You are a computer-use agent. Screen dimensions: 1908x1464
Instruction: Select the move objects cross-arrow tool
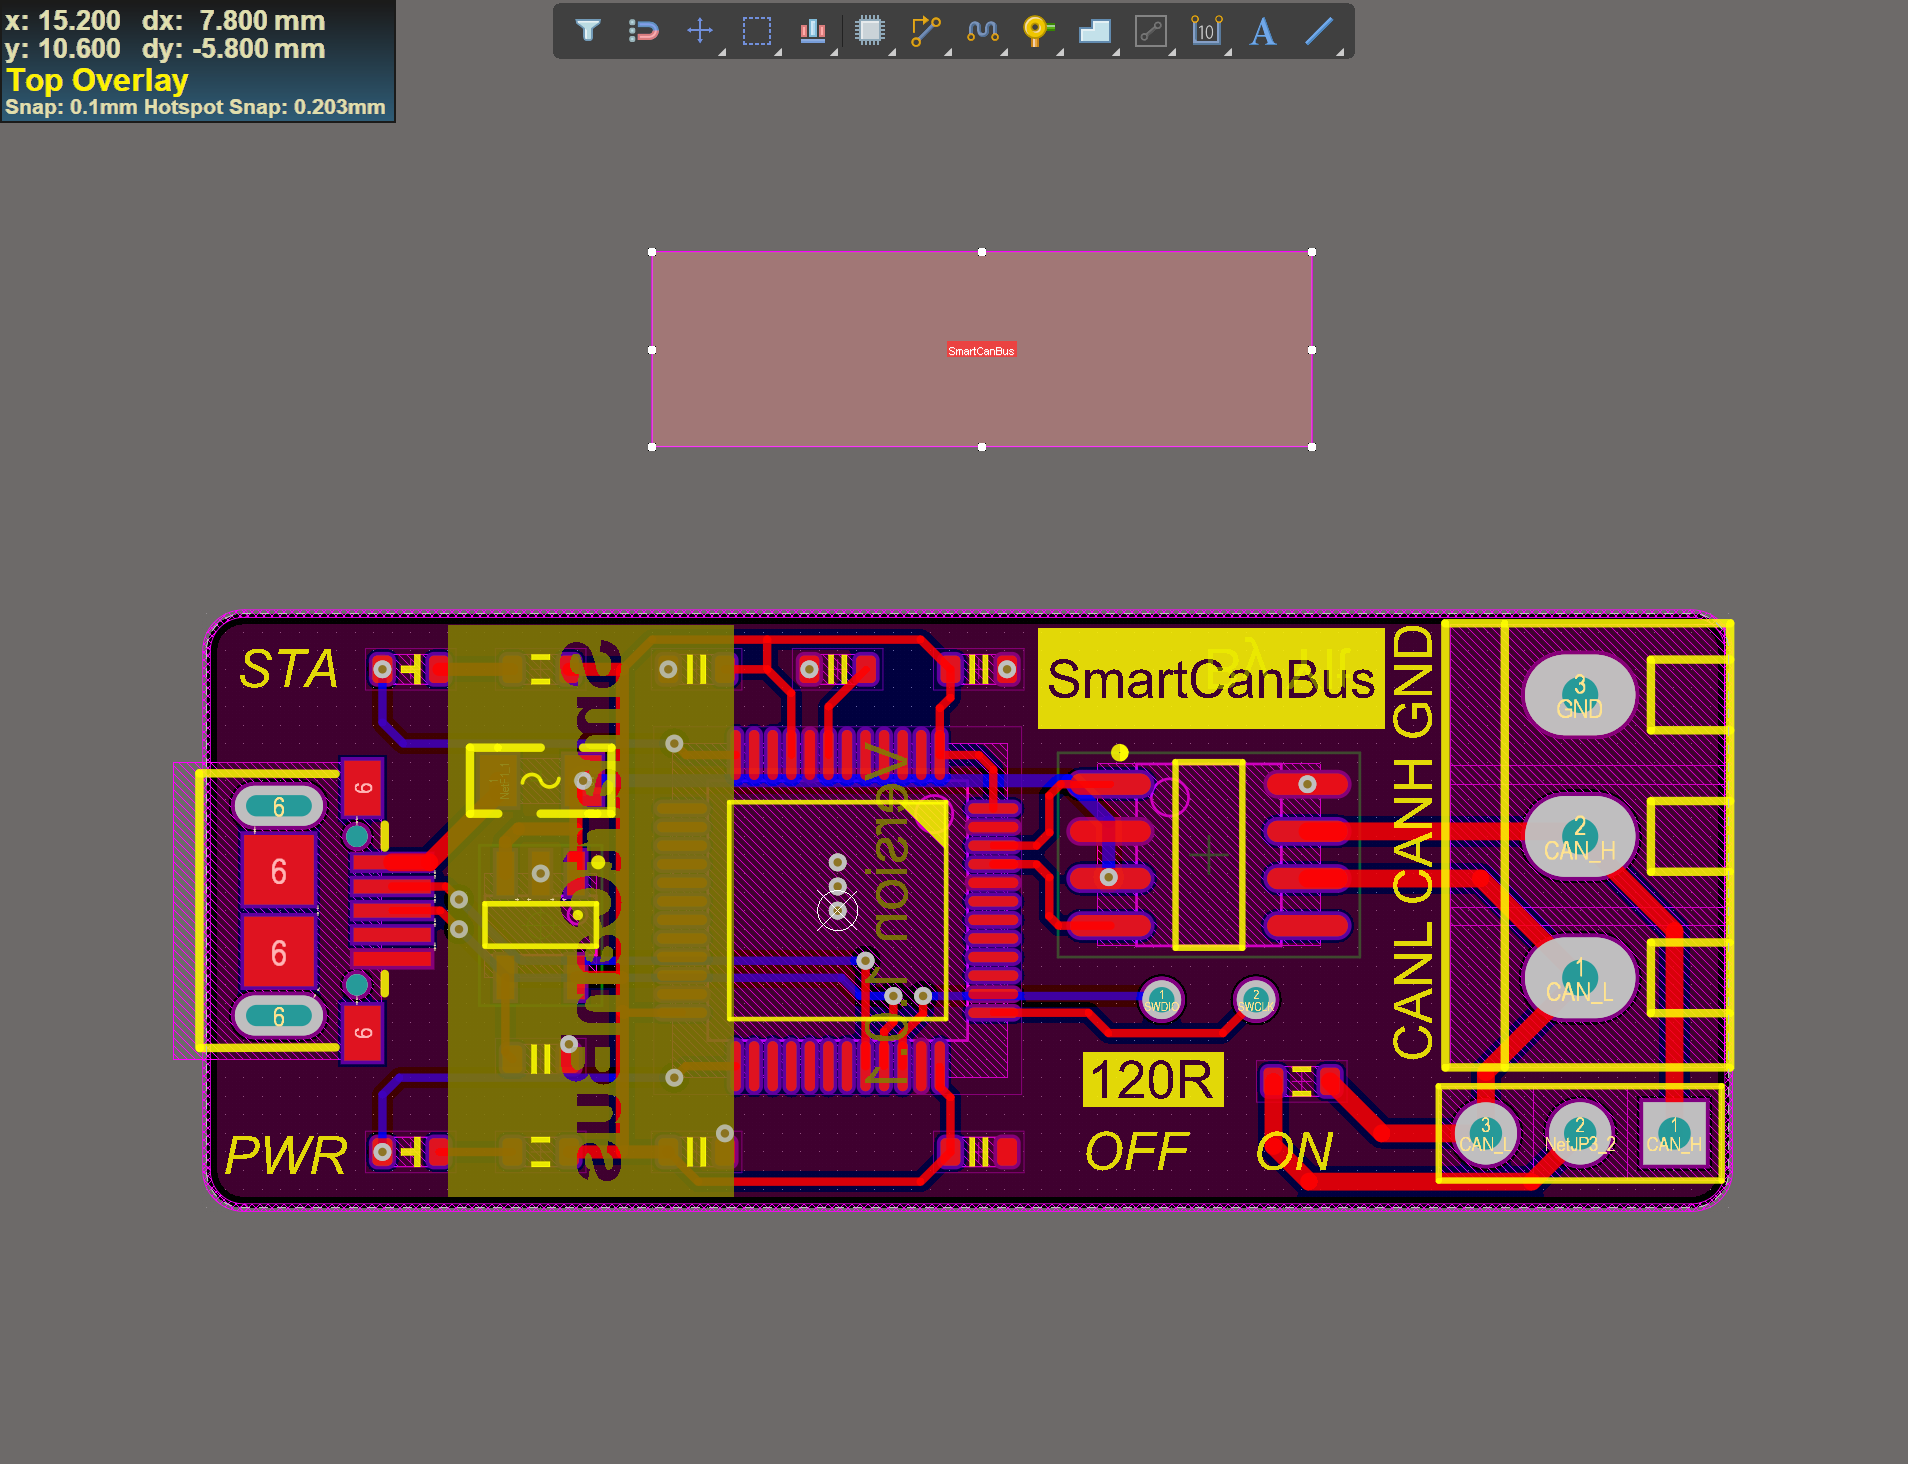(x=700, y=31)
